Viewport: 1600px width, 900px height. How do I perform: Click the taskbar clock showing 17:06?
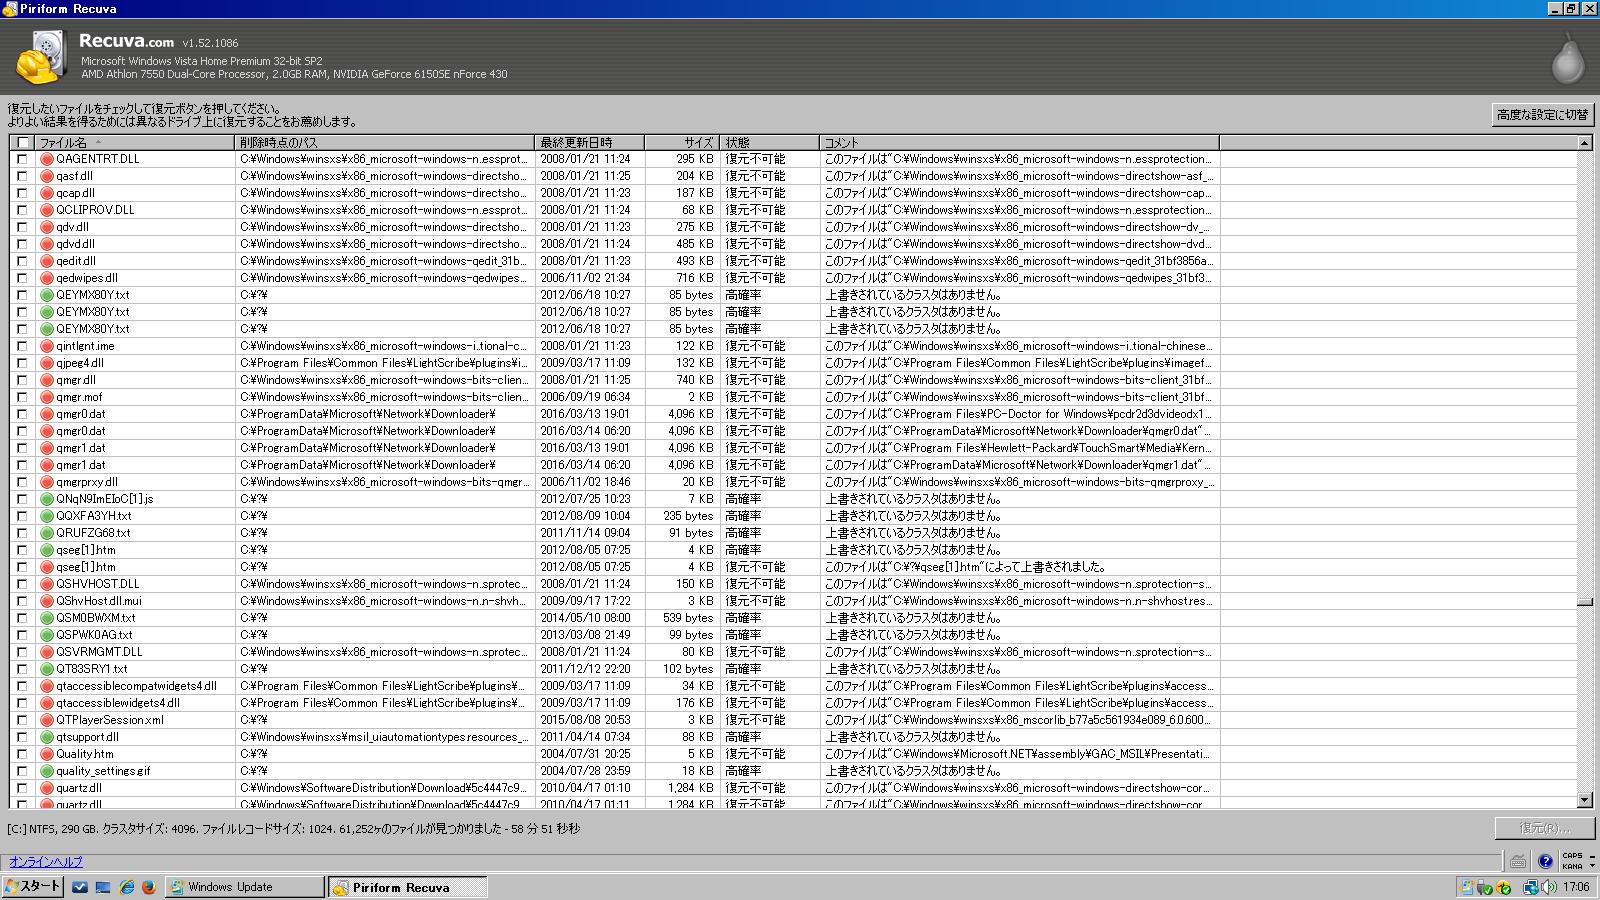(1576, 887)
